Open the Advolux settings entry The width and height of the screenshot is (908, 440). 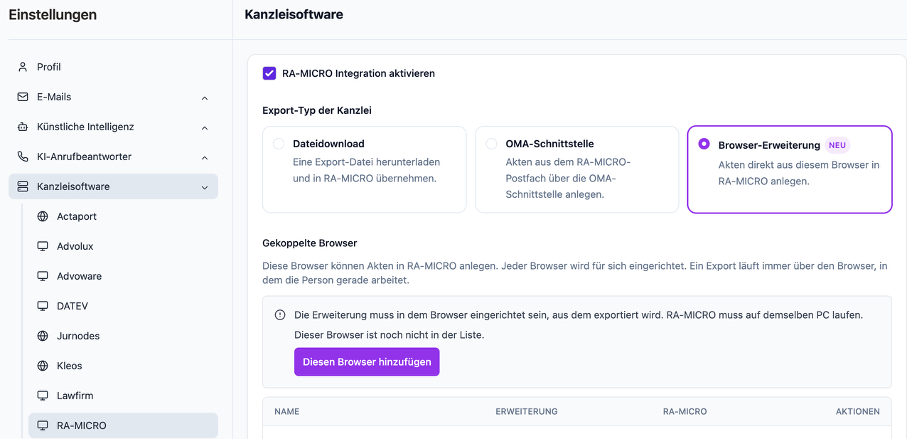123,247
